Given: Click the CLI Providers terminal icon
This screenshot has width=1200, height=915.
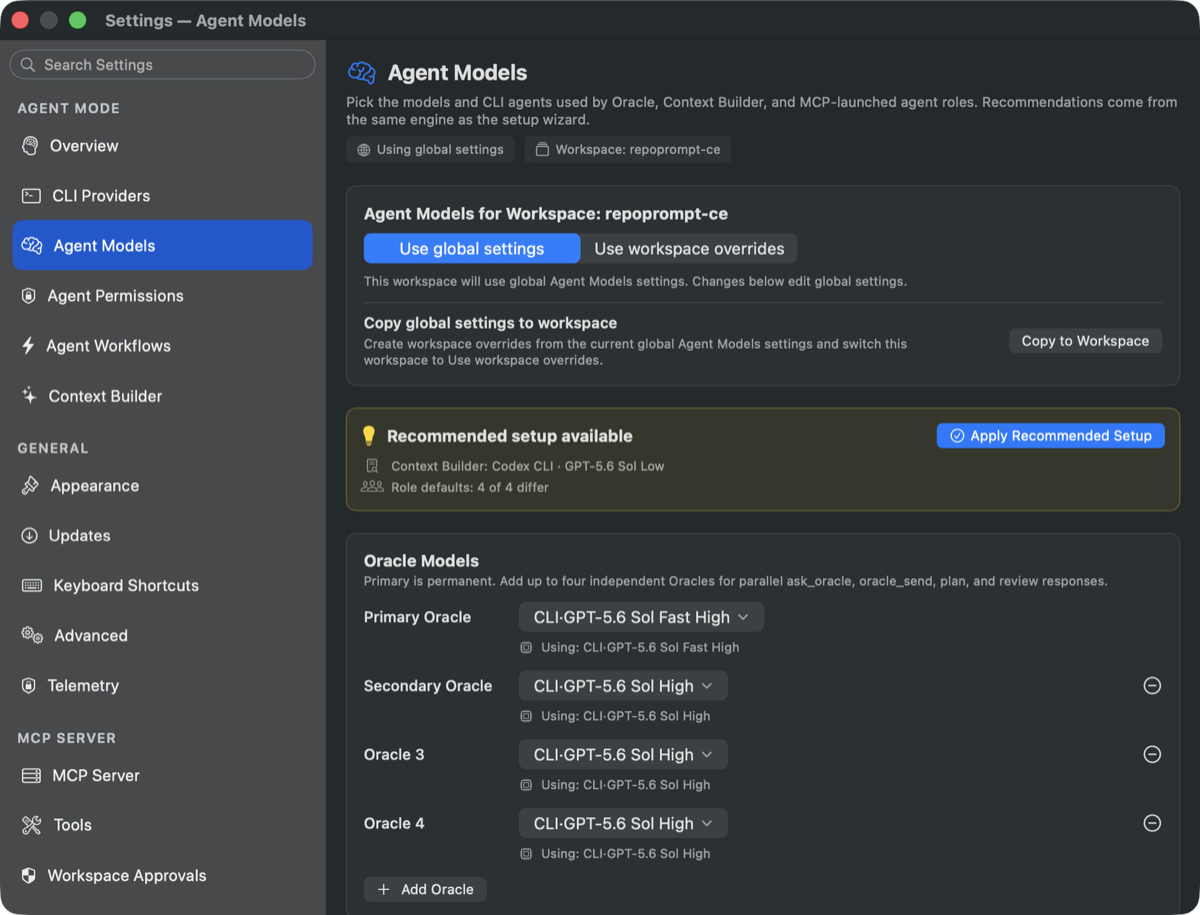Looking at the screenshot, I should pyautogui.click(x=31, y=196).
